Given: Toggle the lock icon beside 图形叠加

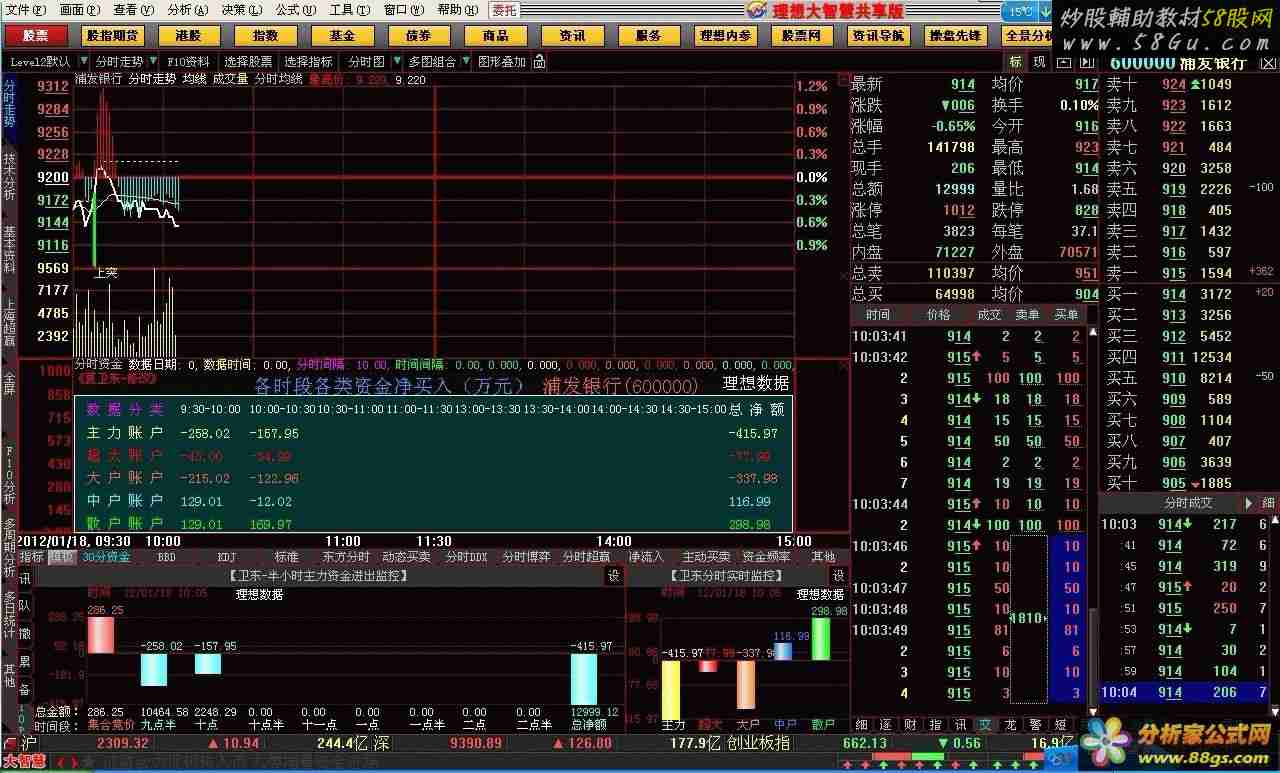Looking at the screenshot, I should (539, 62).
